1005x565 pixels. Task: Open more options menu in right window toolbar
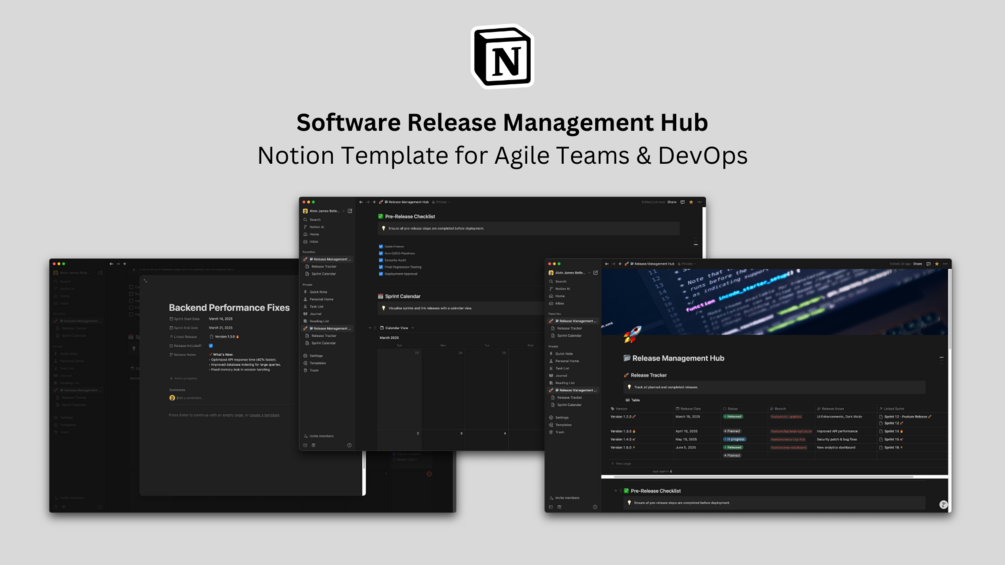pyautogui.click(x=945, y=263)
